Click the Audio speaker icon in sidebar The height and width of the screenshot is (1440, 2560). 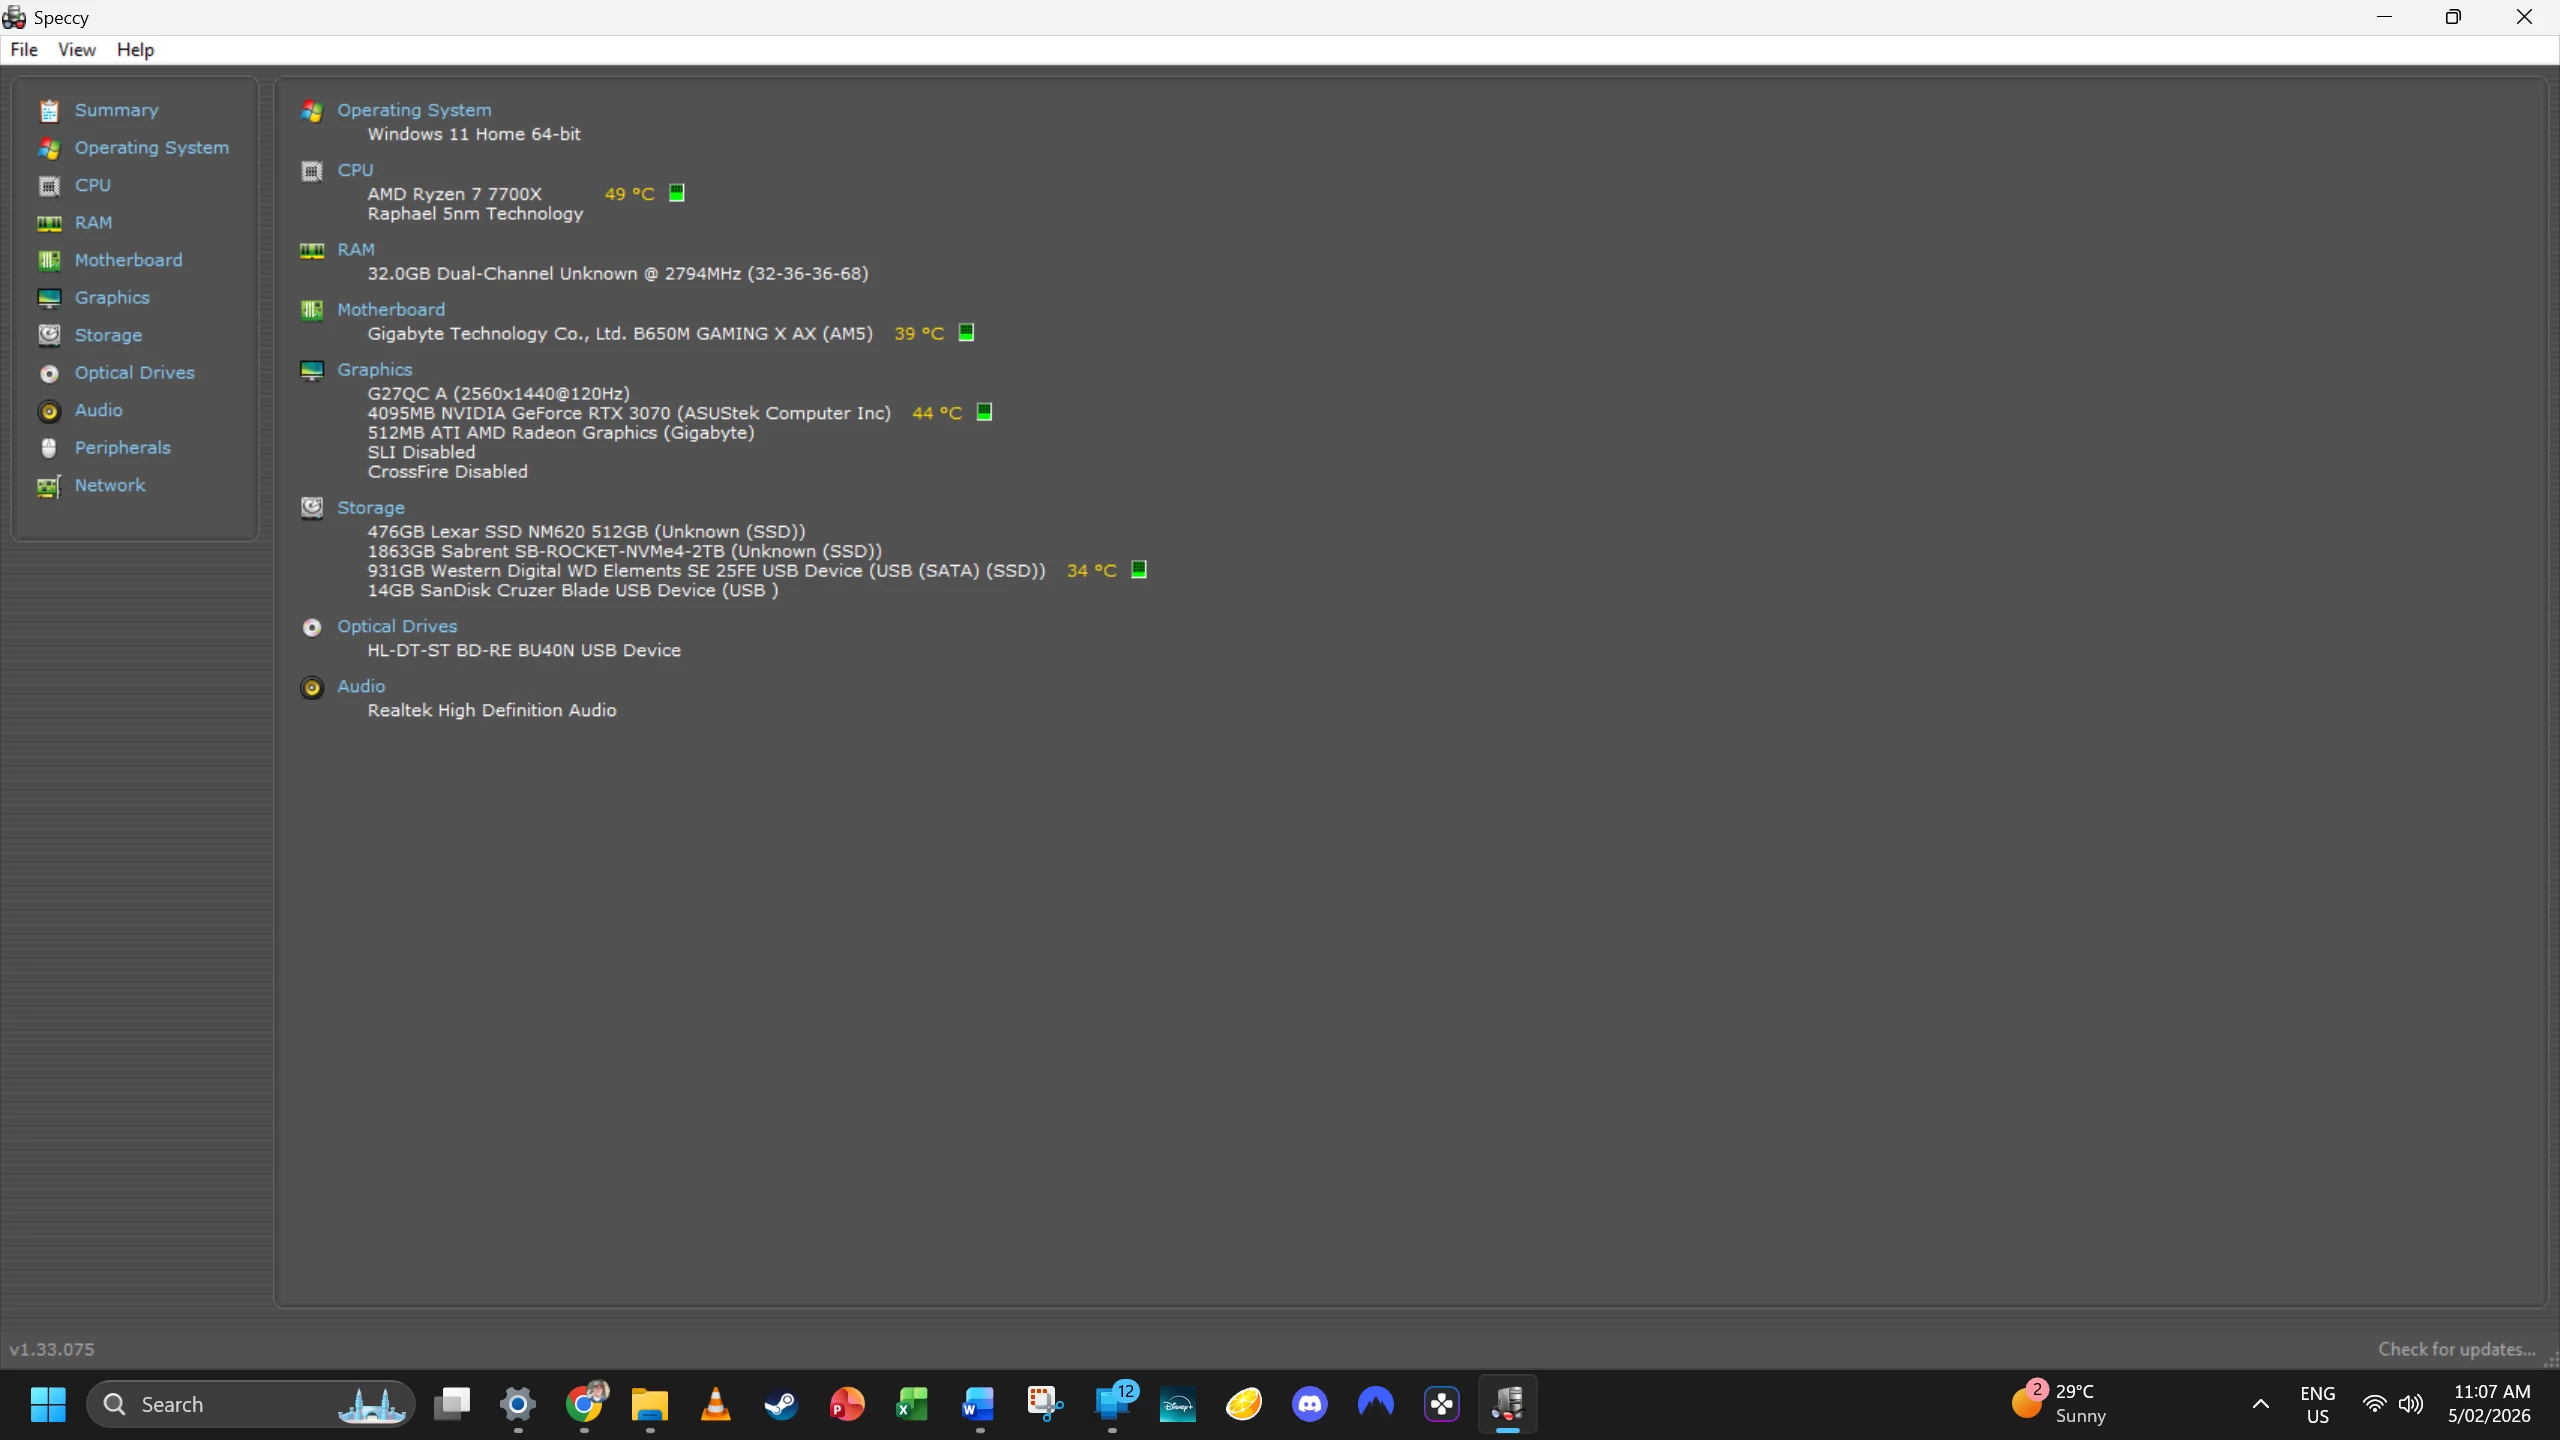(49, 411)
